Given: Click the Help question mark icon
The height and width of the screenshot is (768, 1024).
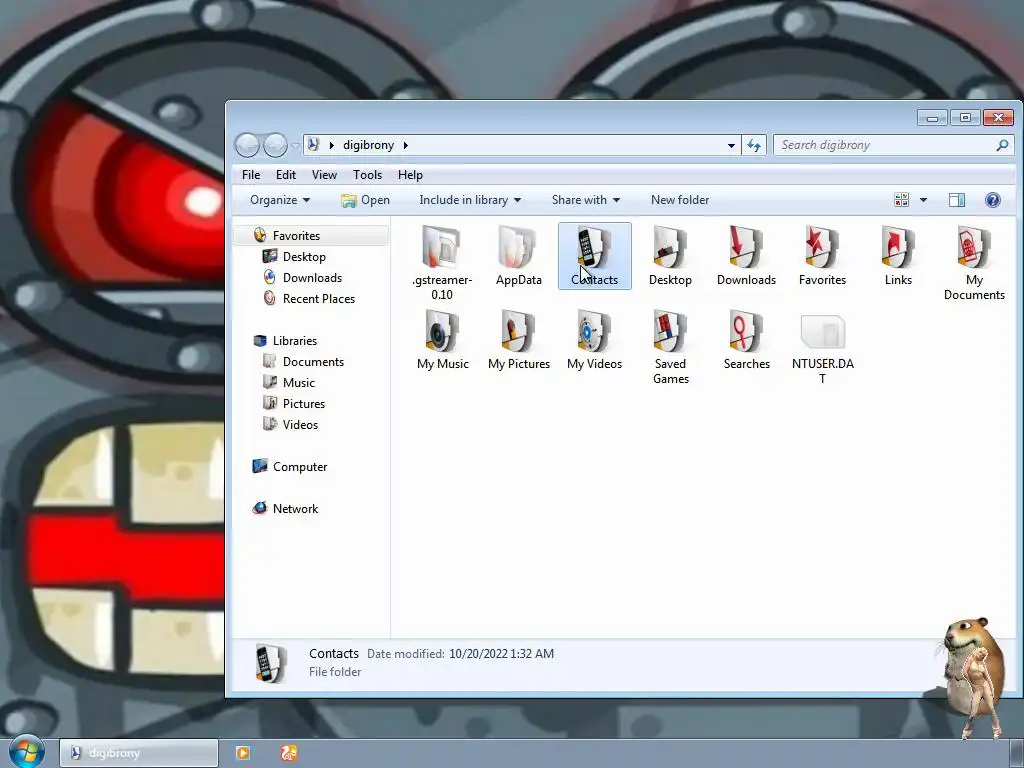Looking at the screenshot, I should (x=992, y=200).
